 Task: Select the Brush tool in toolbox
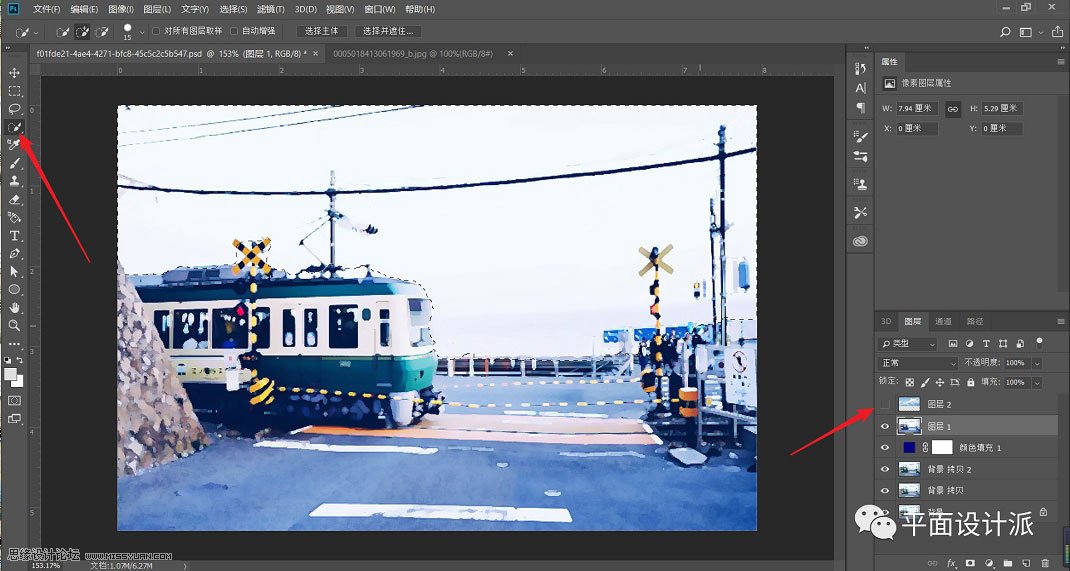14,163
